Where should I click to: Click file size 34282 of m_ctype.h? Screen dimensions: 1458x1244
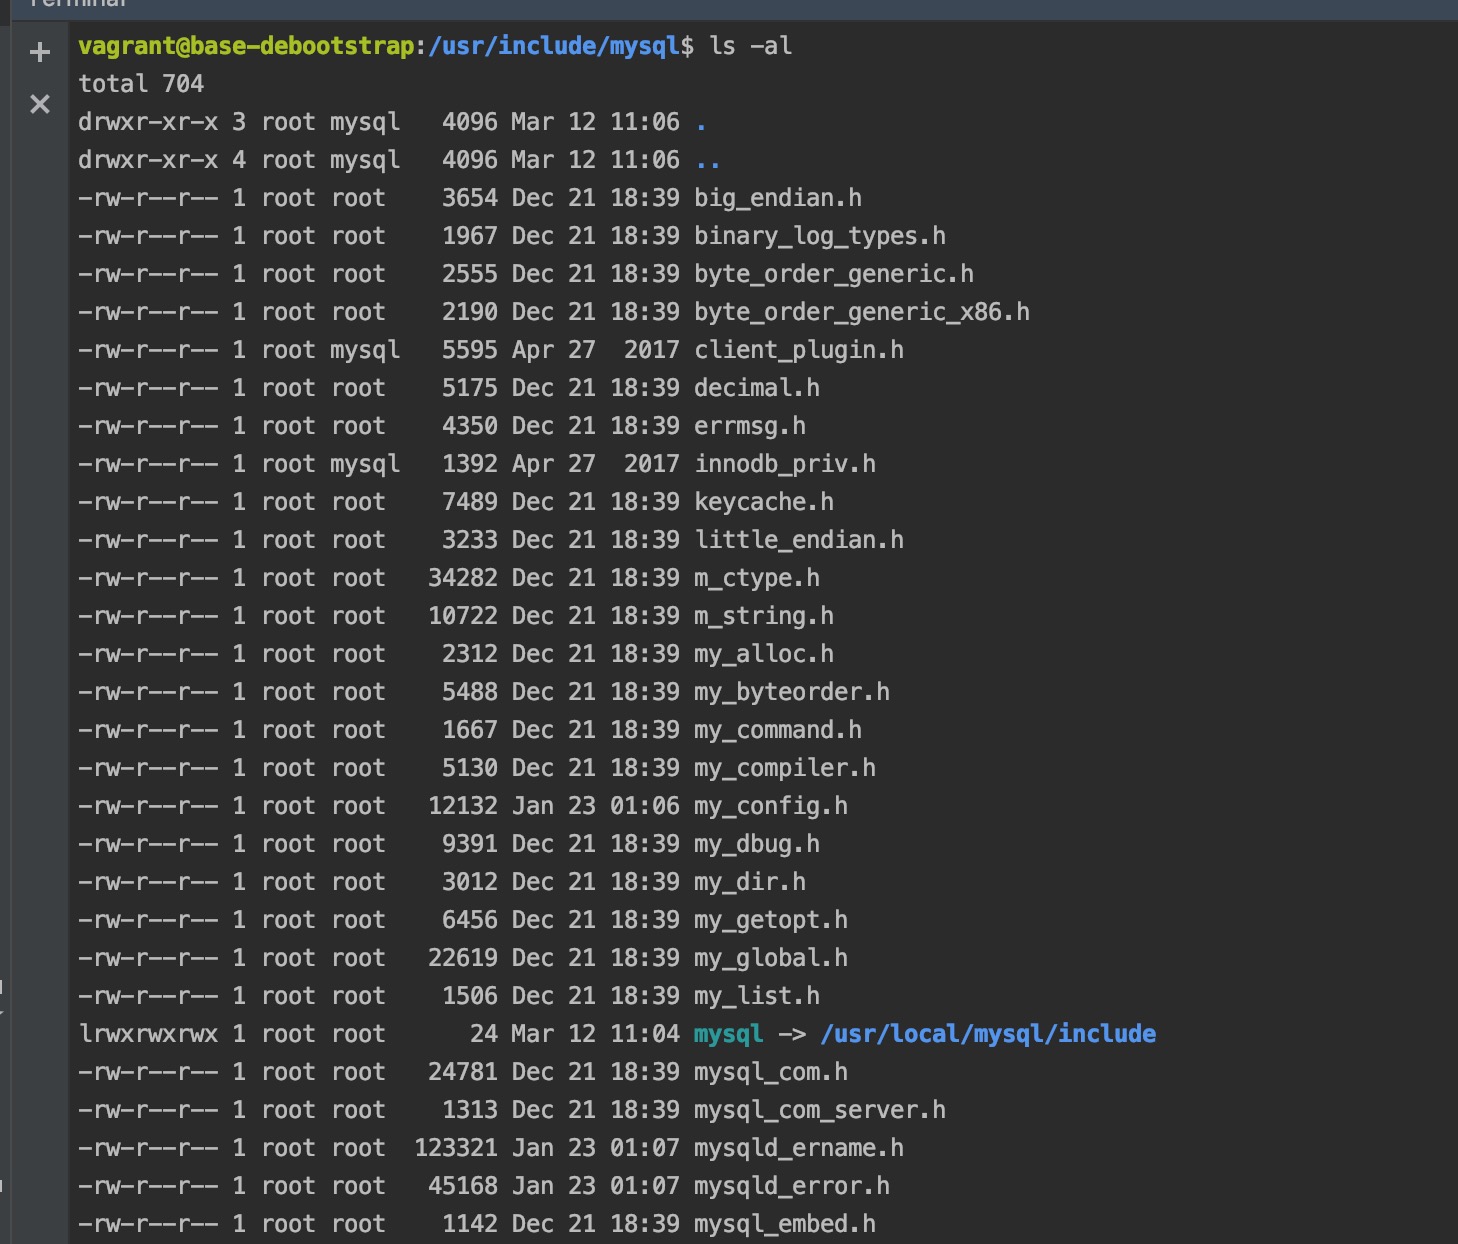pos(463,578)
